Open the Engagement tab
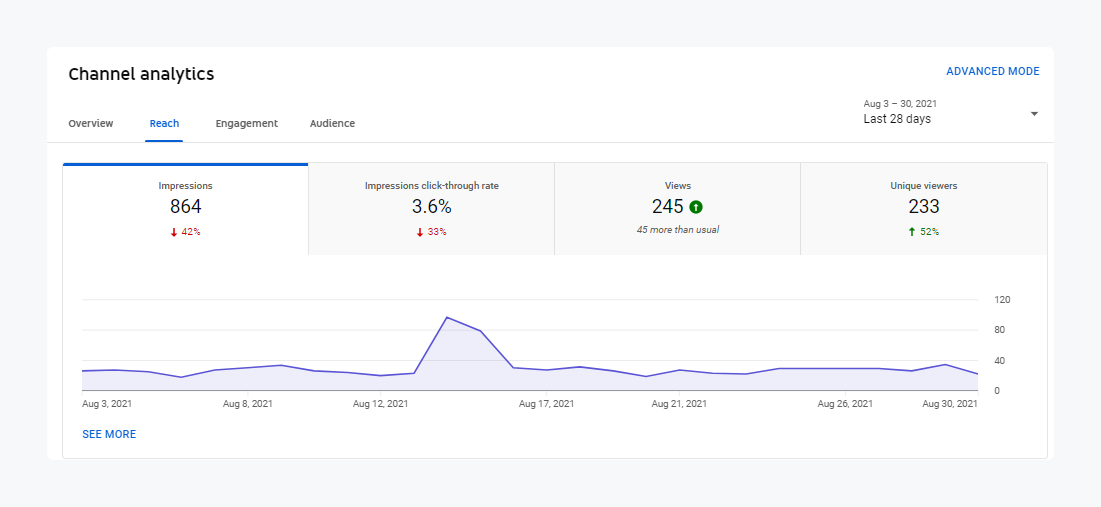Image resolution: width=1101 pixels, height=507 pixels. click(246, 124)
